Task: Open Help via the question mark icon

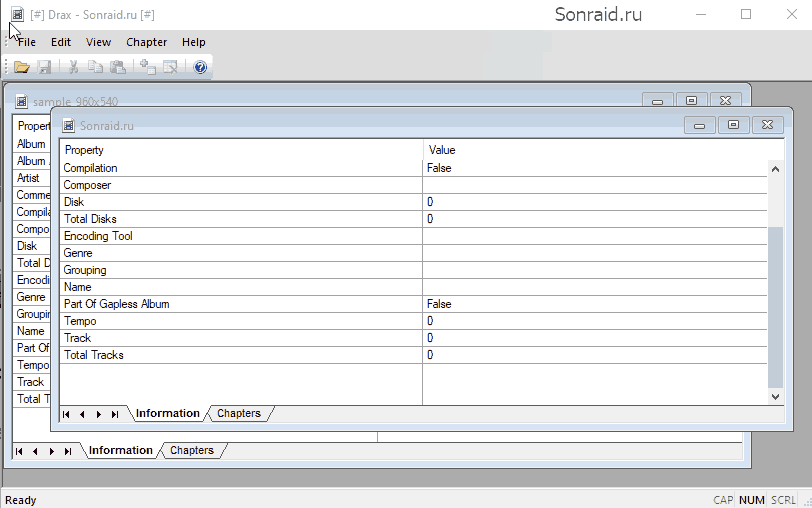Action: [x=200, y=67]
